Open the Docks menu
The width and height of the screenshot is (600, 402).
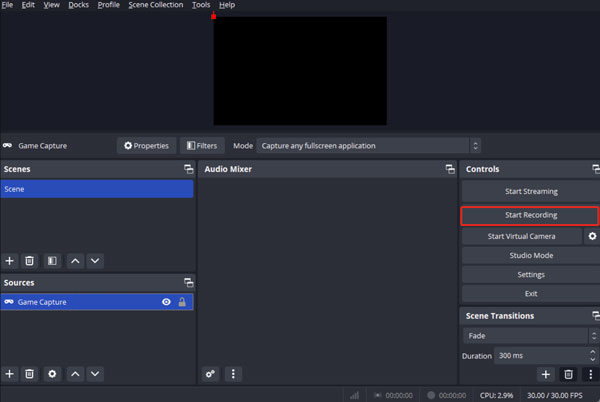coord(78,5)
